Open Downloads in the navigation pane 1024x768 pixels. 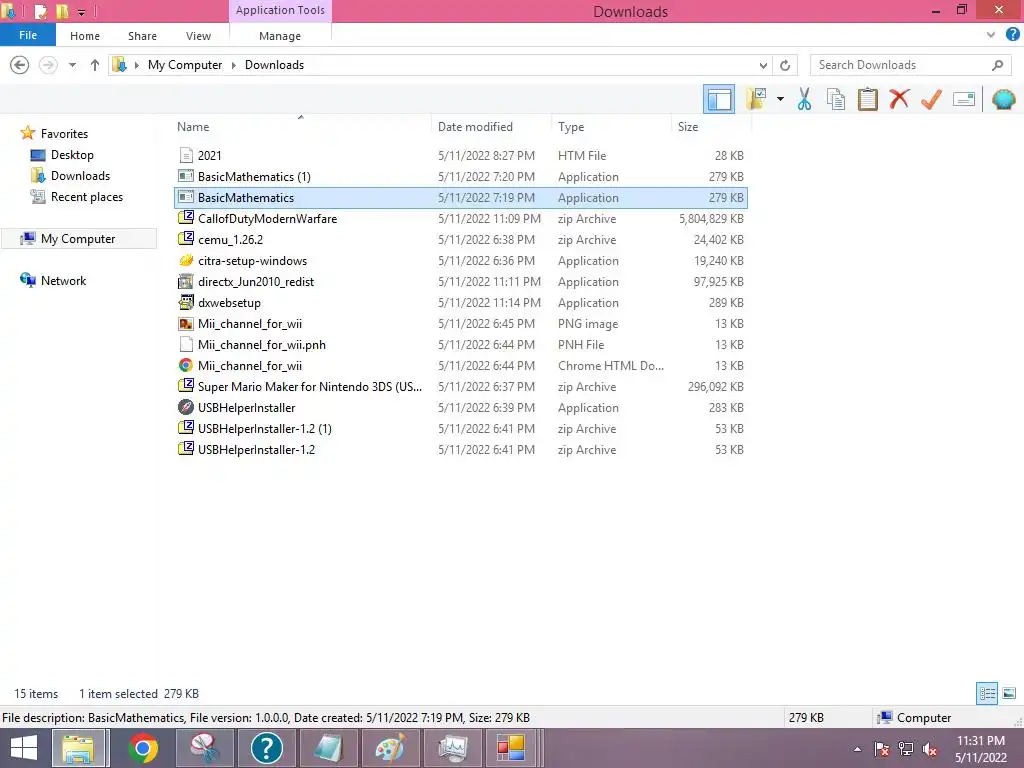click(x=80, y=176)
